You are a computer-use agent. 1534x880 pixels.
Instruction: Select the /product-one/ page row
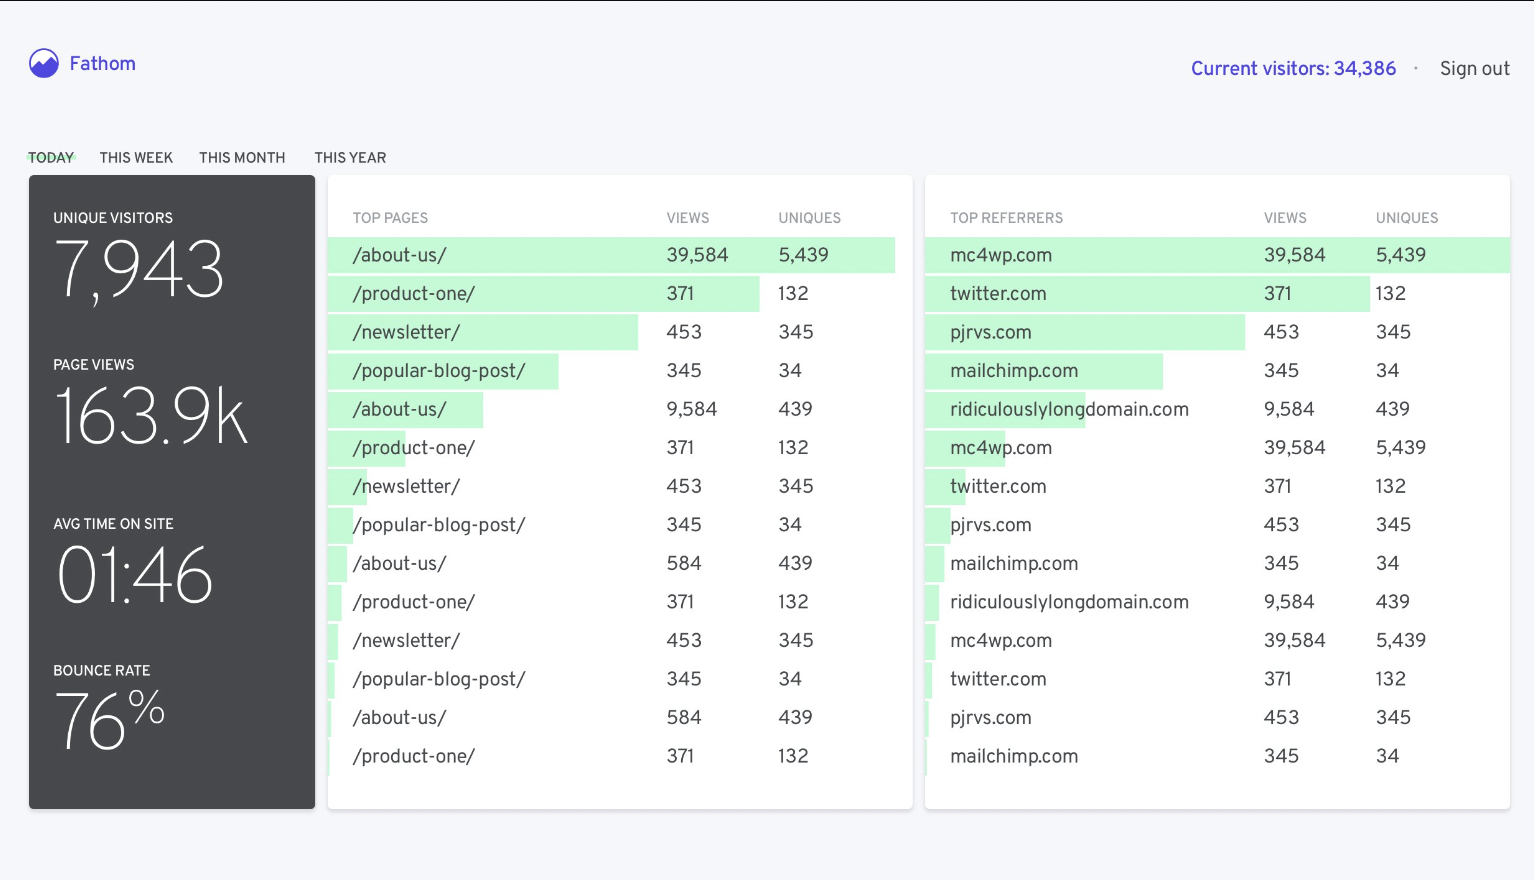click(x=415, y=293)
